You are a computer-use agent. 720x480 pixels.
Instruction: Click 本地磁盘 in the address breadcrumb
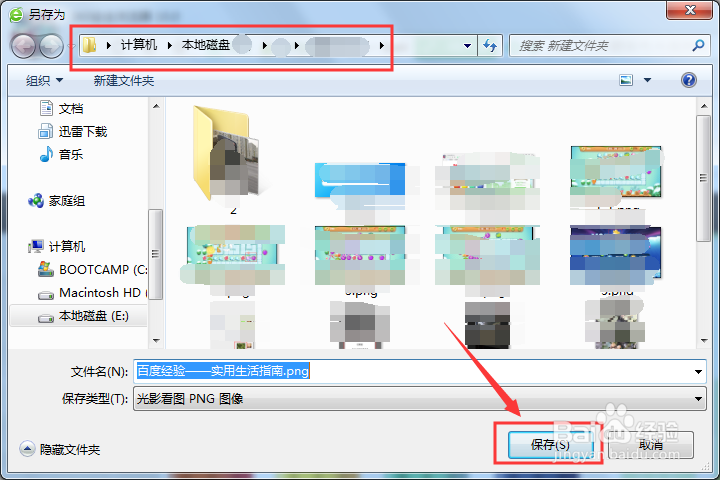pos(206,45)
